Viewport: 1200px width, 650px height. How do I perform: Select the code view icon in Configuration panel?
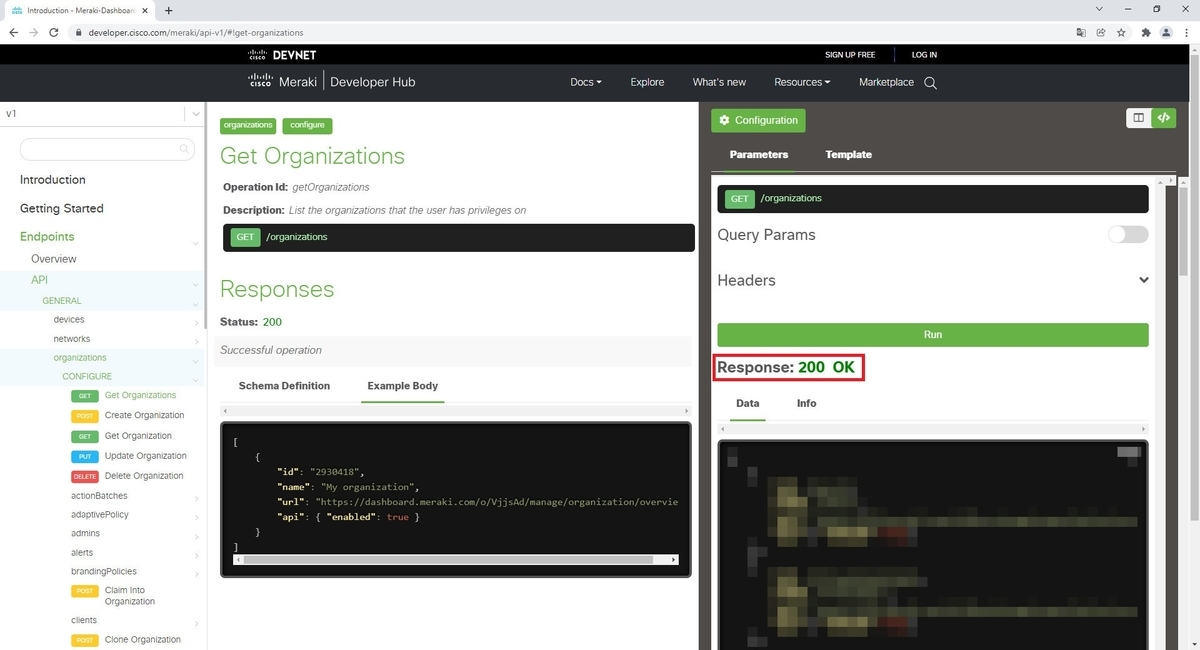[x=1163, y=117]
